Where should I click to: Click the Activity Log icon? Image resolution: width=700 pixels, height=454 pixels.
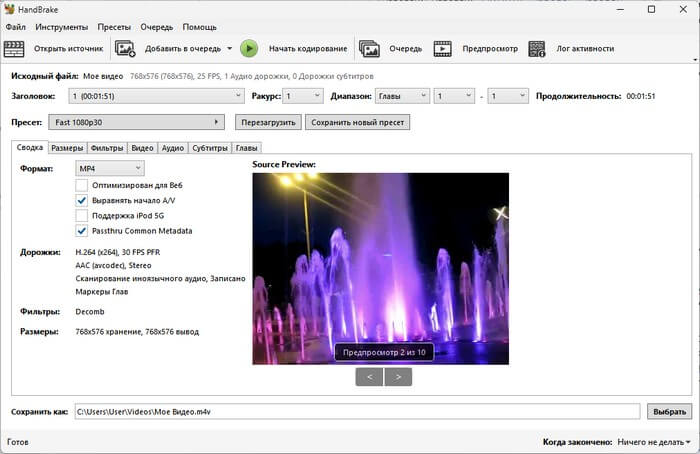(x=537, y=49)
